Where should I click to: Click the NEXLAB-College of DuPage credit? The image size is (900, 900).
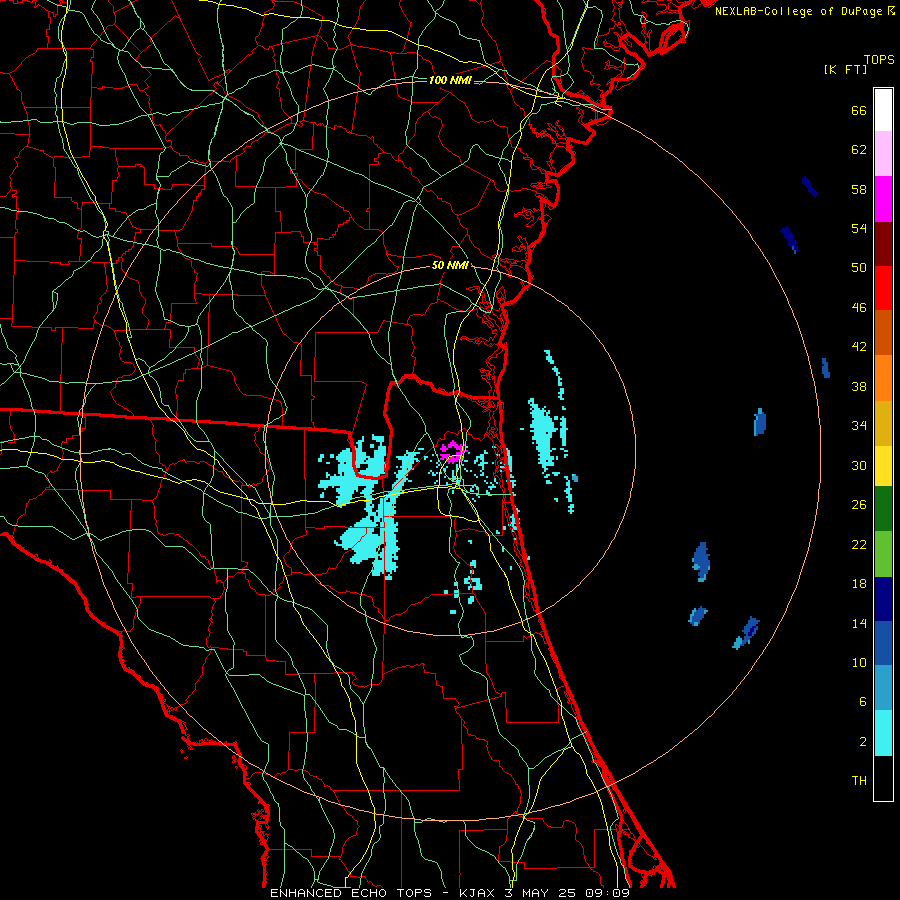coord(804,11)
